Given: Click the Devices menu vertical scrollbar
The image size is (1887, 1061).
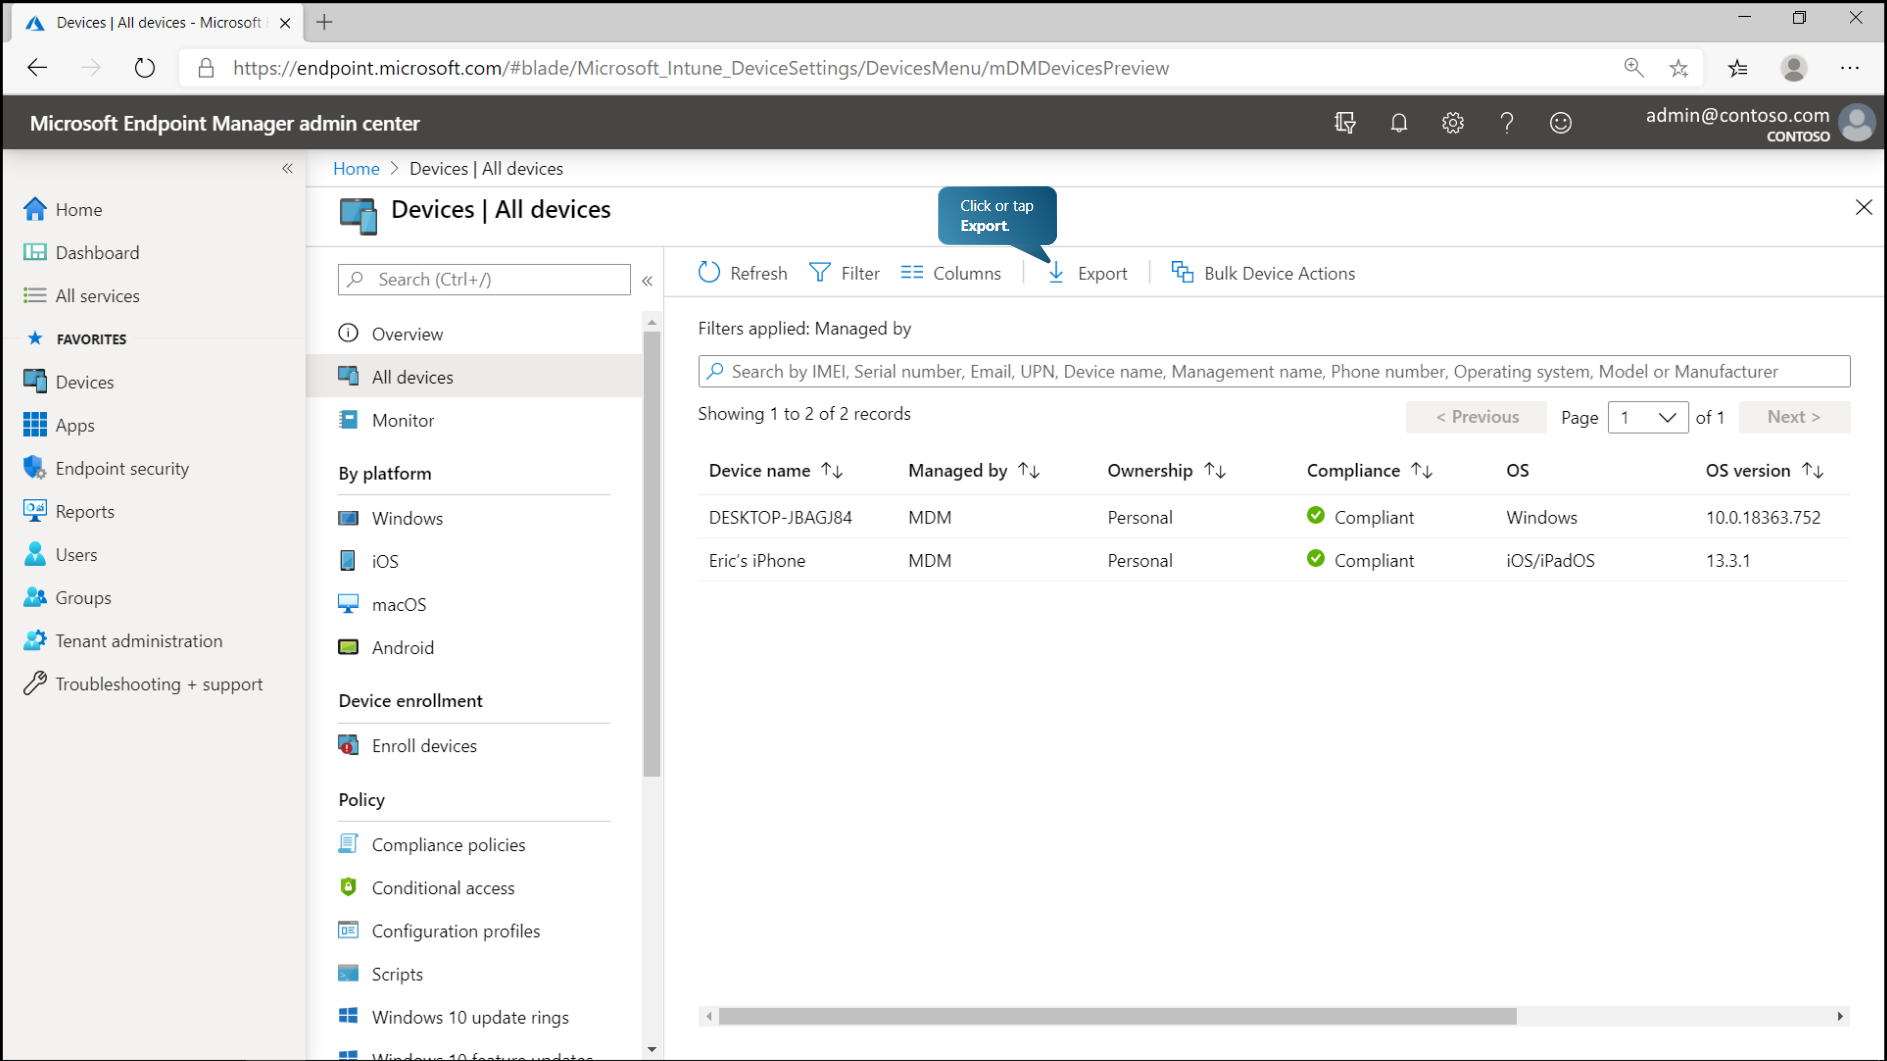Looking at the screenshot, I should [x=652, y=553].
